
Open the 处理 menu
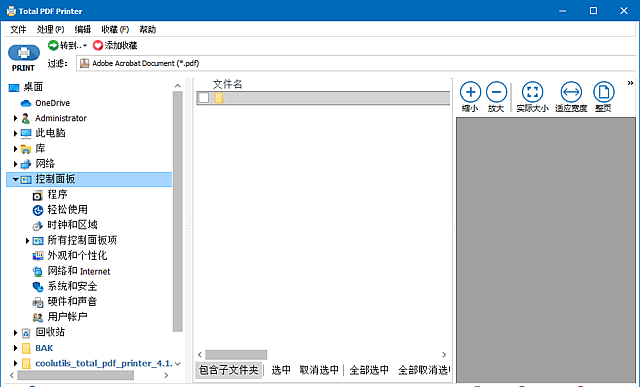pyautogui.click(x=50, y=29)
